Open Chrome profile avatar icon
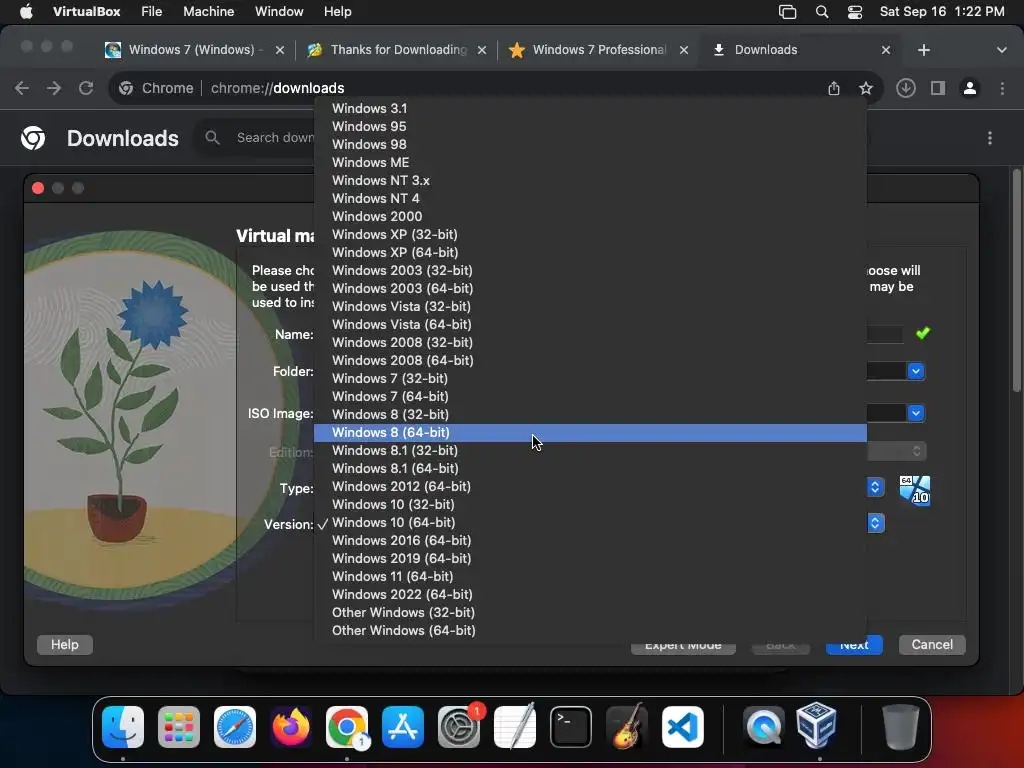 970,88
